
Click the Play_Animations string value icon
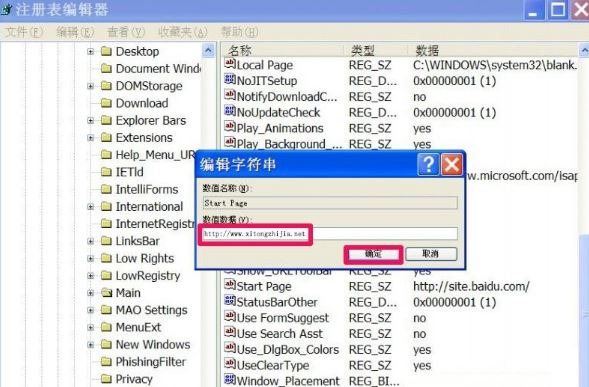(x=230, y=127)
